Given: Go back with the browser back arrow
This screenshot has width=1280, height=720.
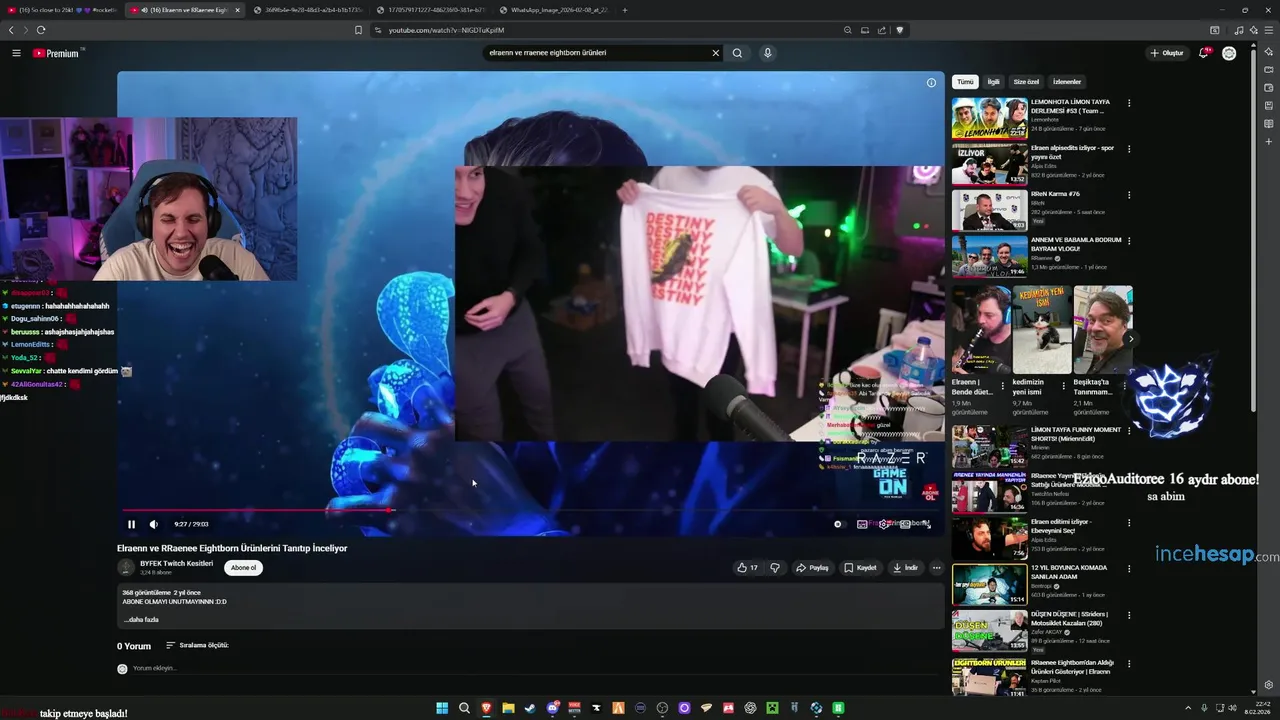Looking at the screenshot, I should 11,30.
